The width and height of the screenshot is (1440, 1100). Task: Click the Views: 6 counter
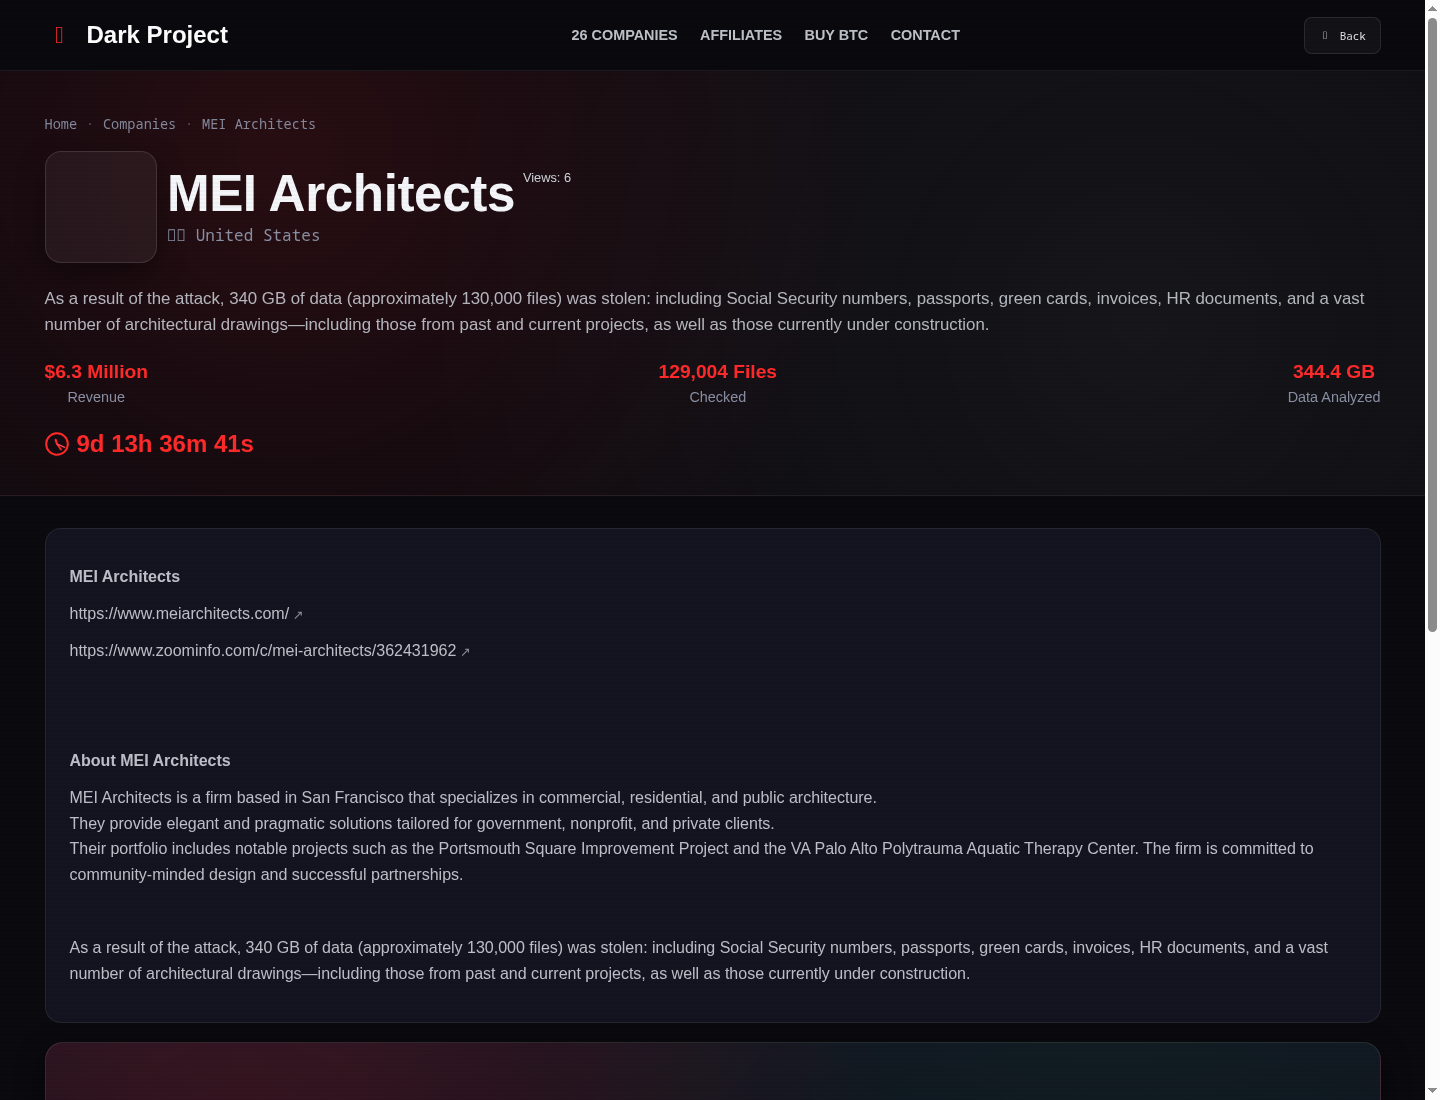[x=547, y=178]
